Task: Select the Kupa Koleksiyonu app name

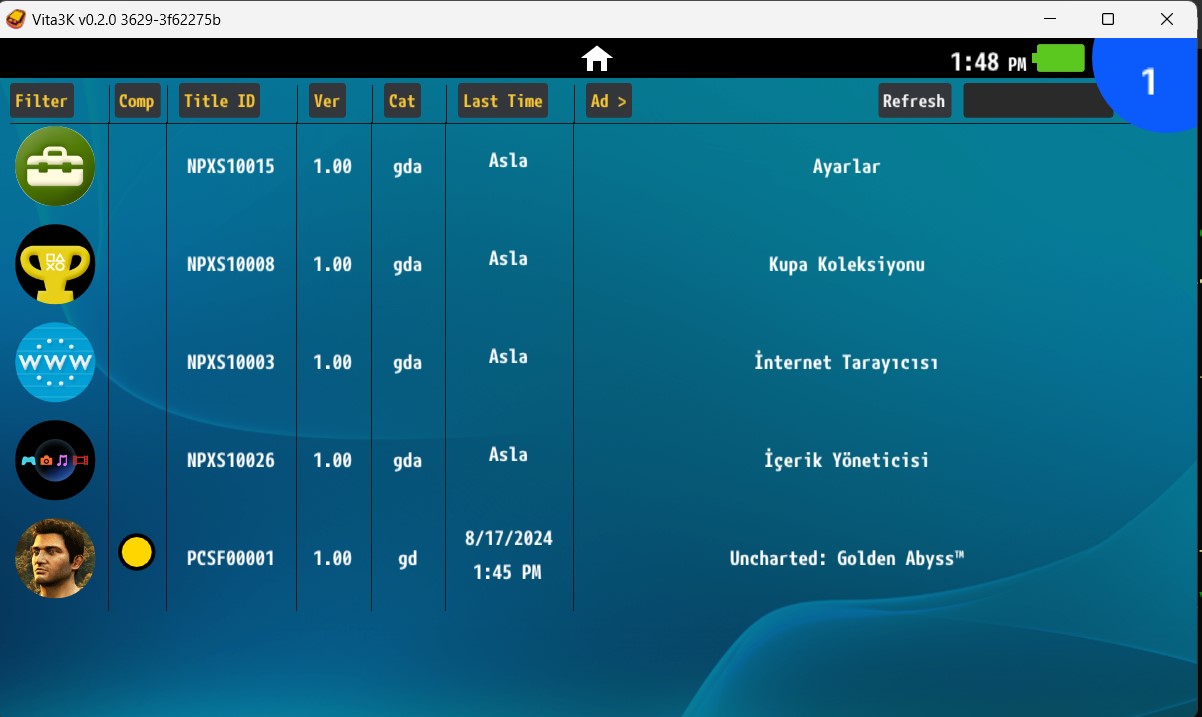Action: click(846, 265)
